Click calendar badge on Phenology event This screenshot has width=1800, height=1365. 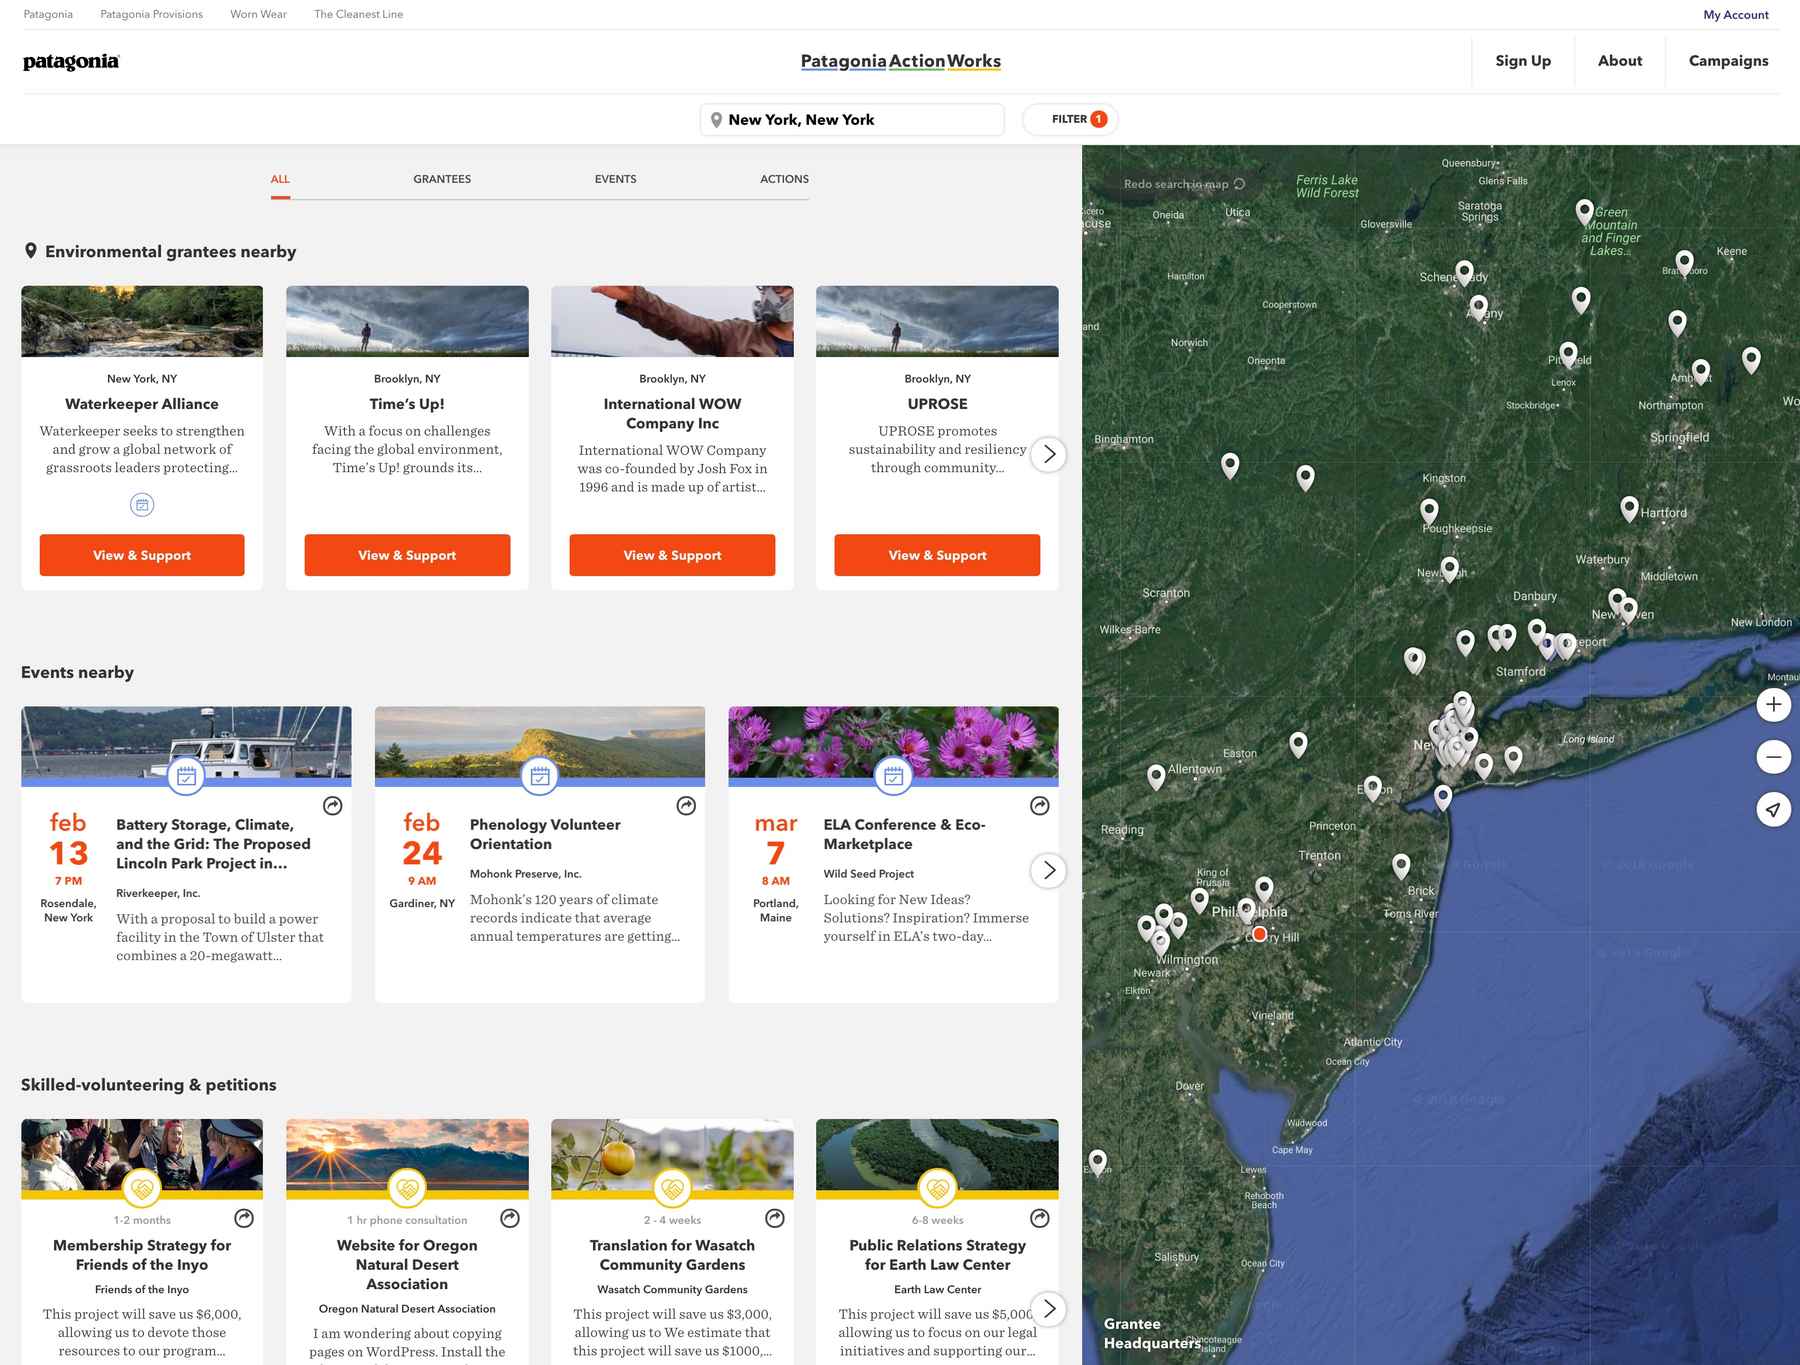point(540,775)
